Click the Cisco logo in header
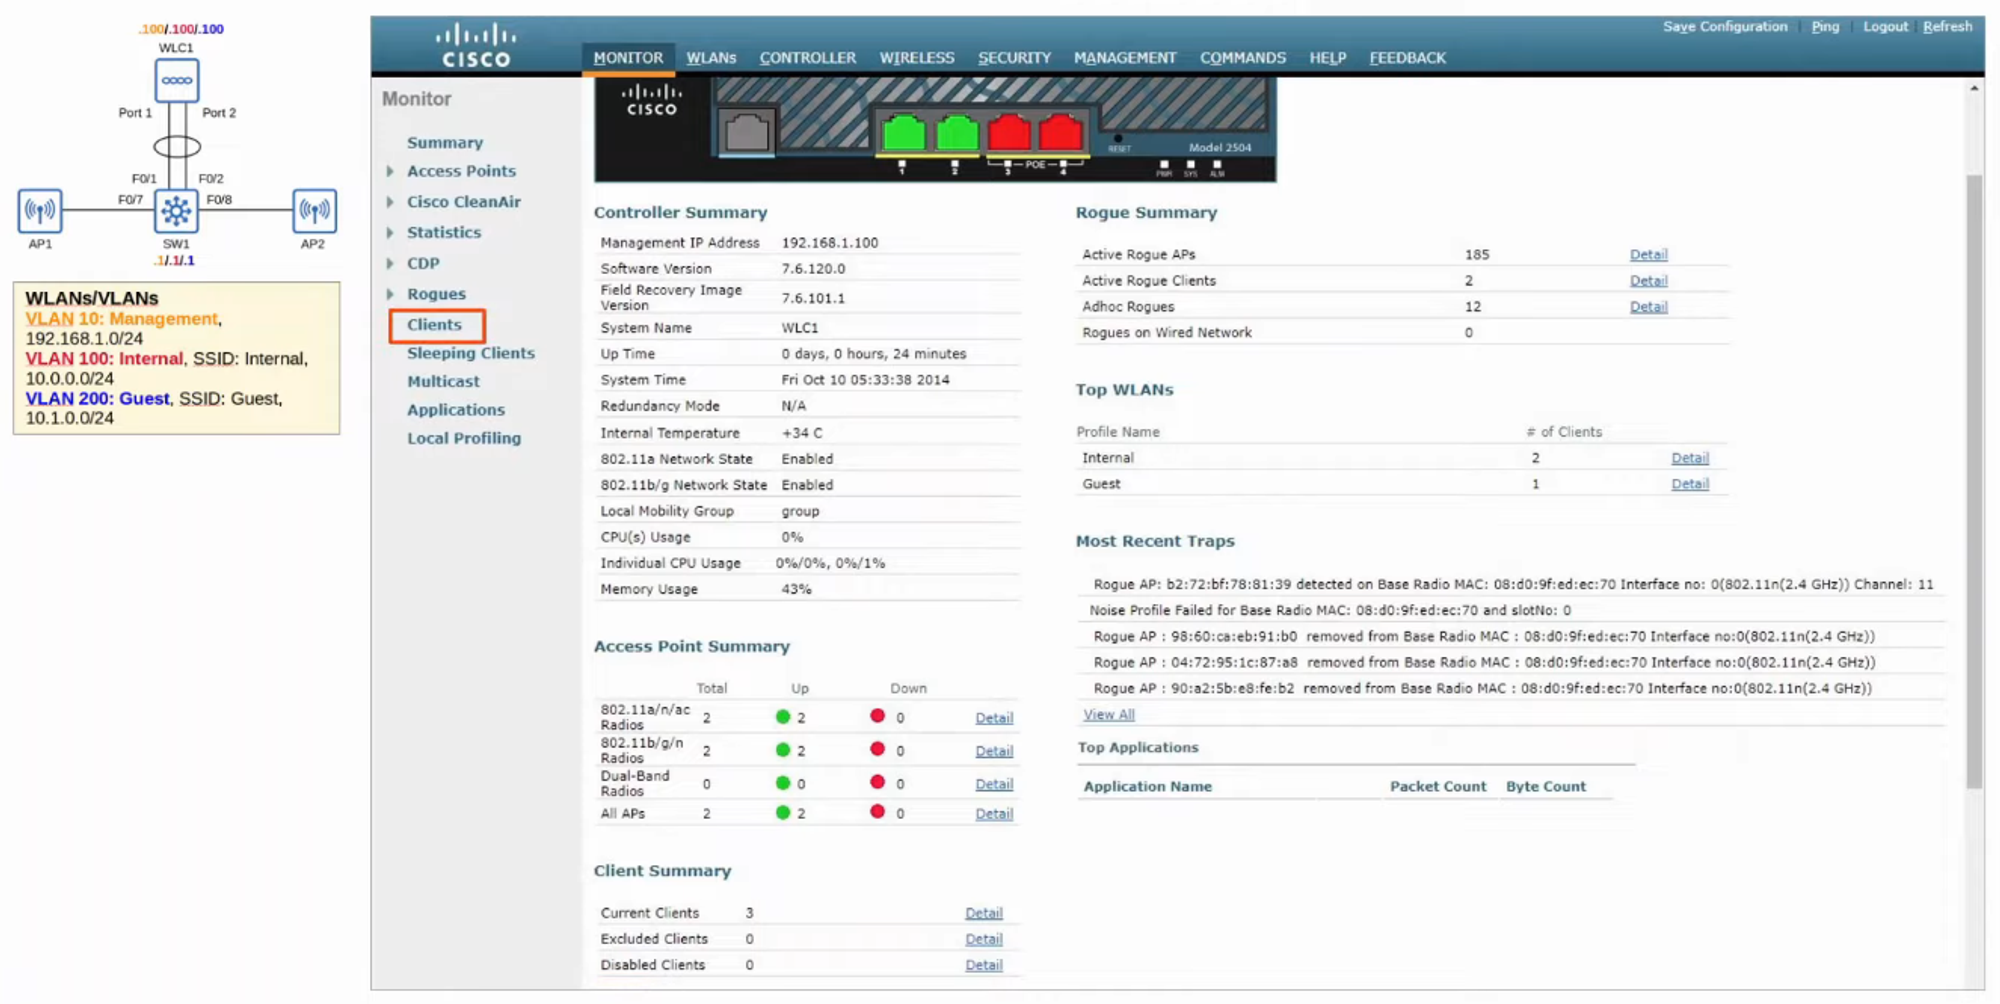The width and height of the screenshot is (2000, 1004). tap(476, 46)
